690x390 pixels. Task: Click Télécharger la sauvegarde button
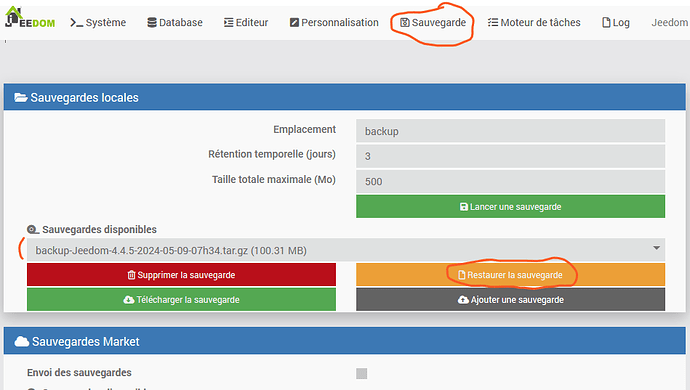click(x=181, y=299)
